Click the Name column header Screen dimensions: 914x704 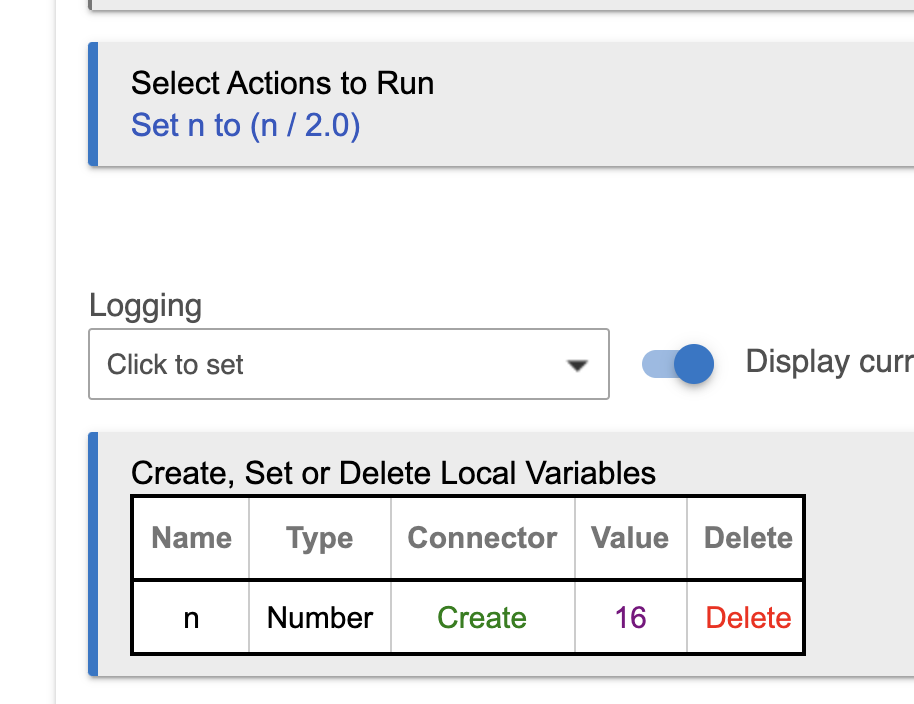(x=191, y=537)
